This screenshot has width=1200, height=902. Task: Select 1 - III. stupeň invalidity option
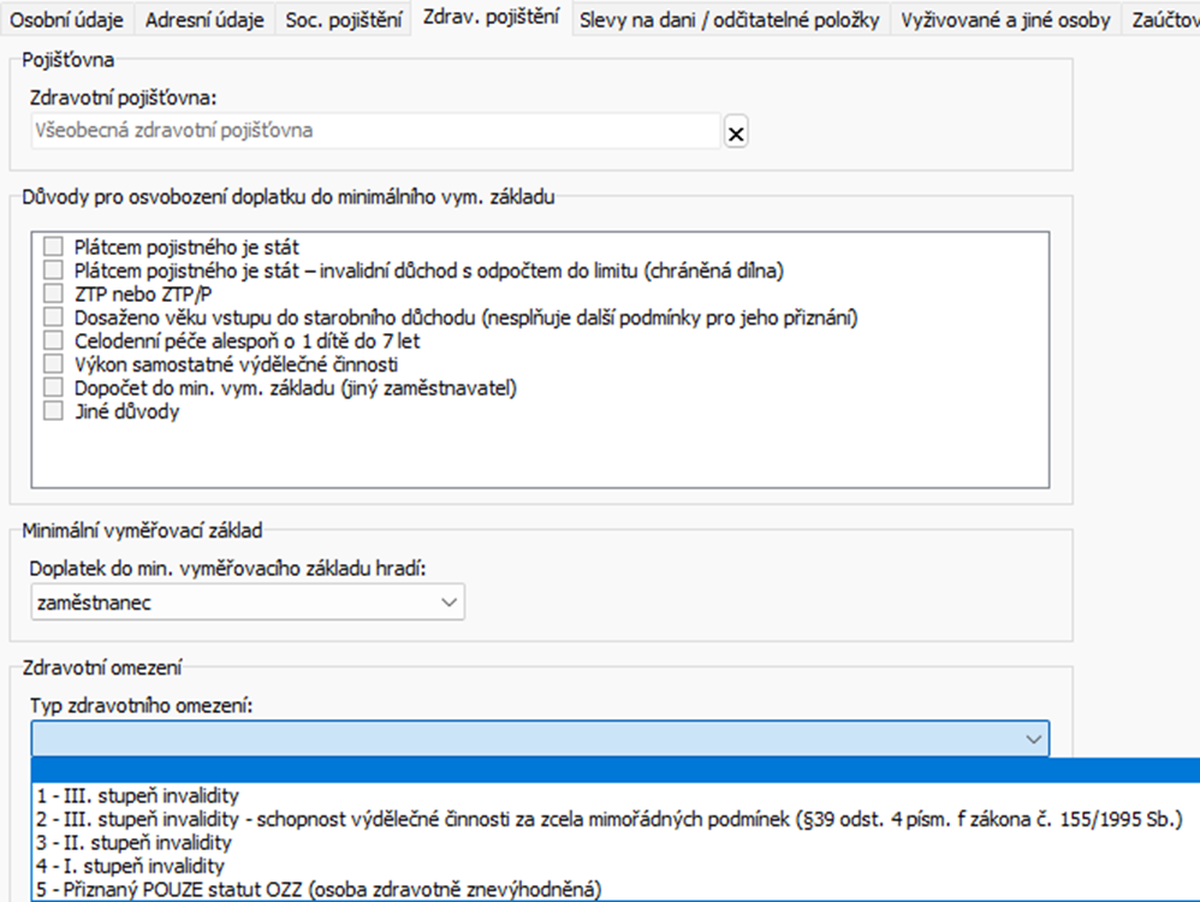[x=138, y=796]
